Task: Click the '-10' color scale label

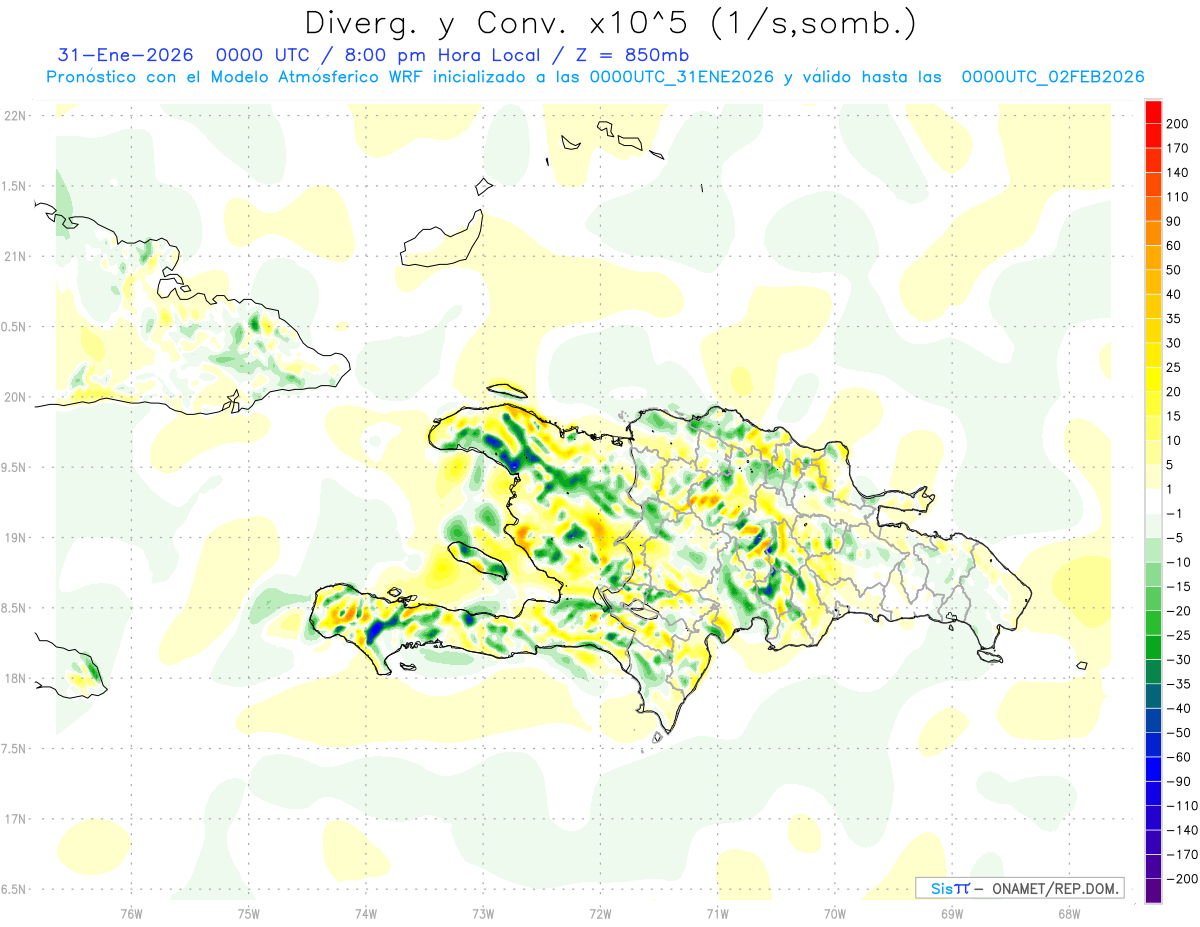Action: pos(1178,562)
